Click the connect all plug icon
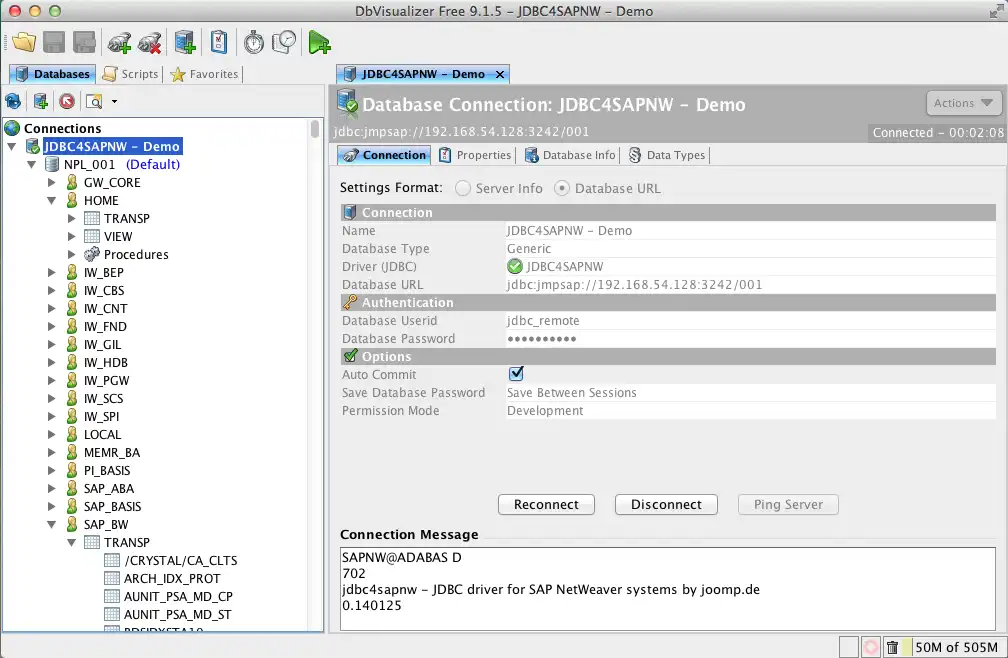 [119, 42]
